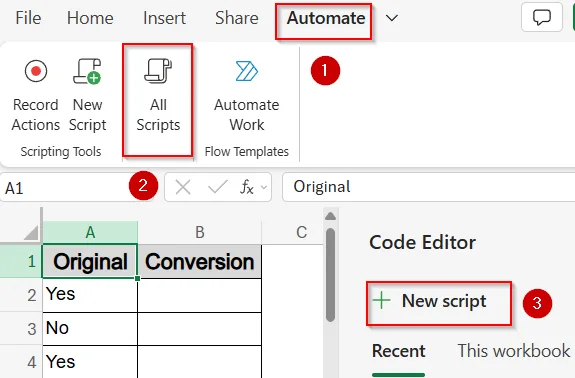Select the column C header
Screen dimensions: 575x378
(293, 232)
